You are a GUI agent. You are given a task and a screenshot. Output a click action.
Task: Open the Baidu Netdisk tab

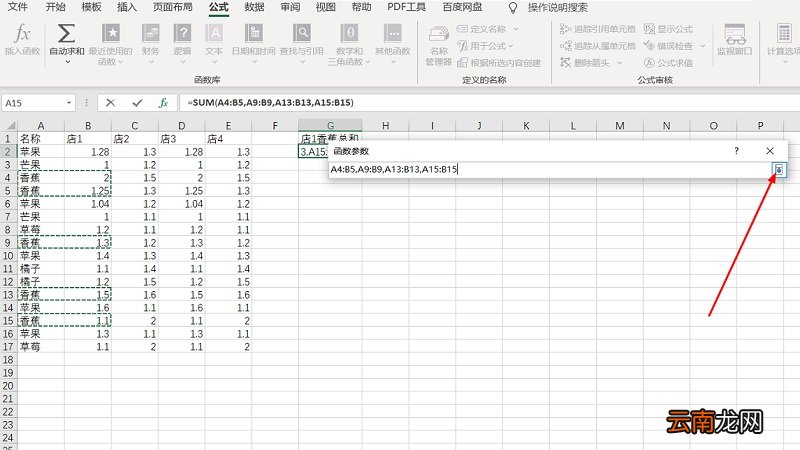tap(462, 7)
